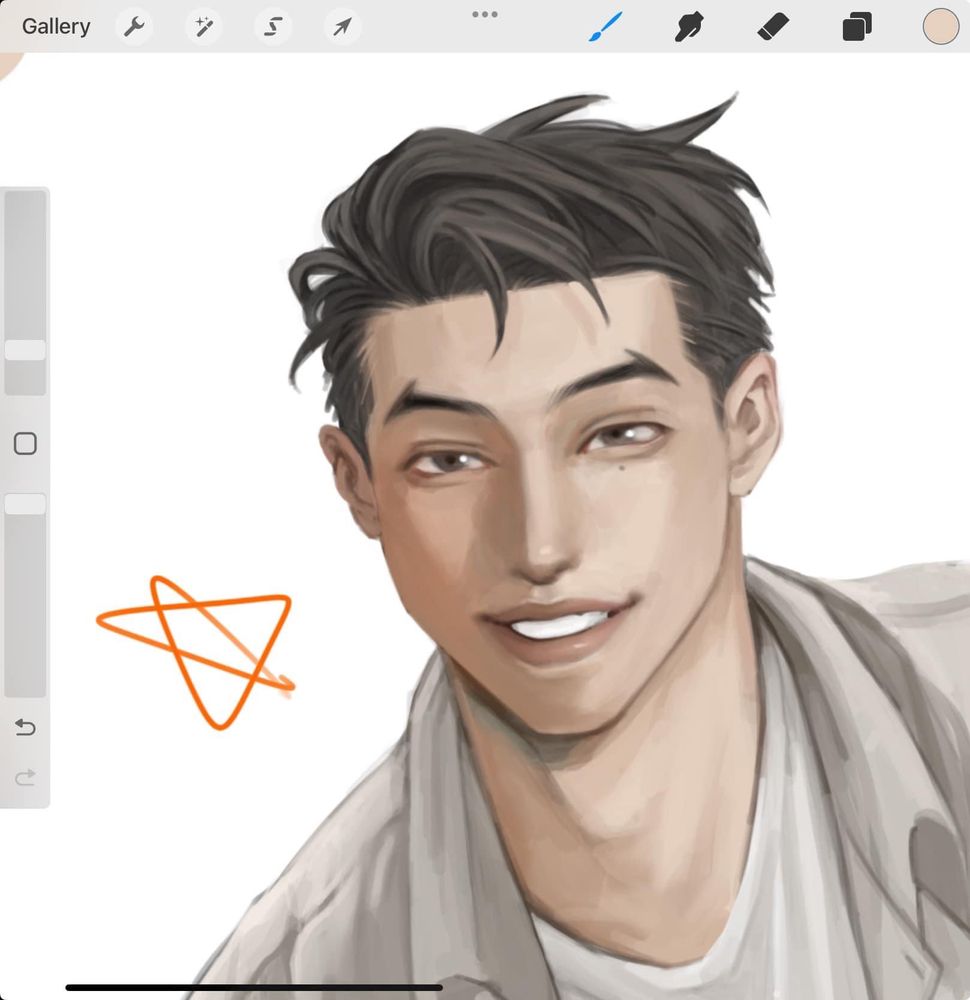Activate the Selection tool
Screen dimensions: 970x1000
pos(273,27)
